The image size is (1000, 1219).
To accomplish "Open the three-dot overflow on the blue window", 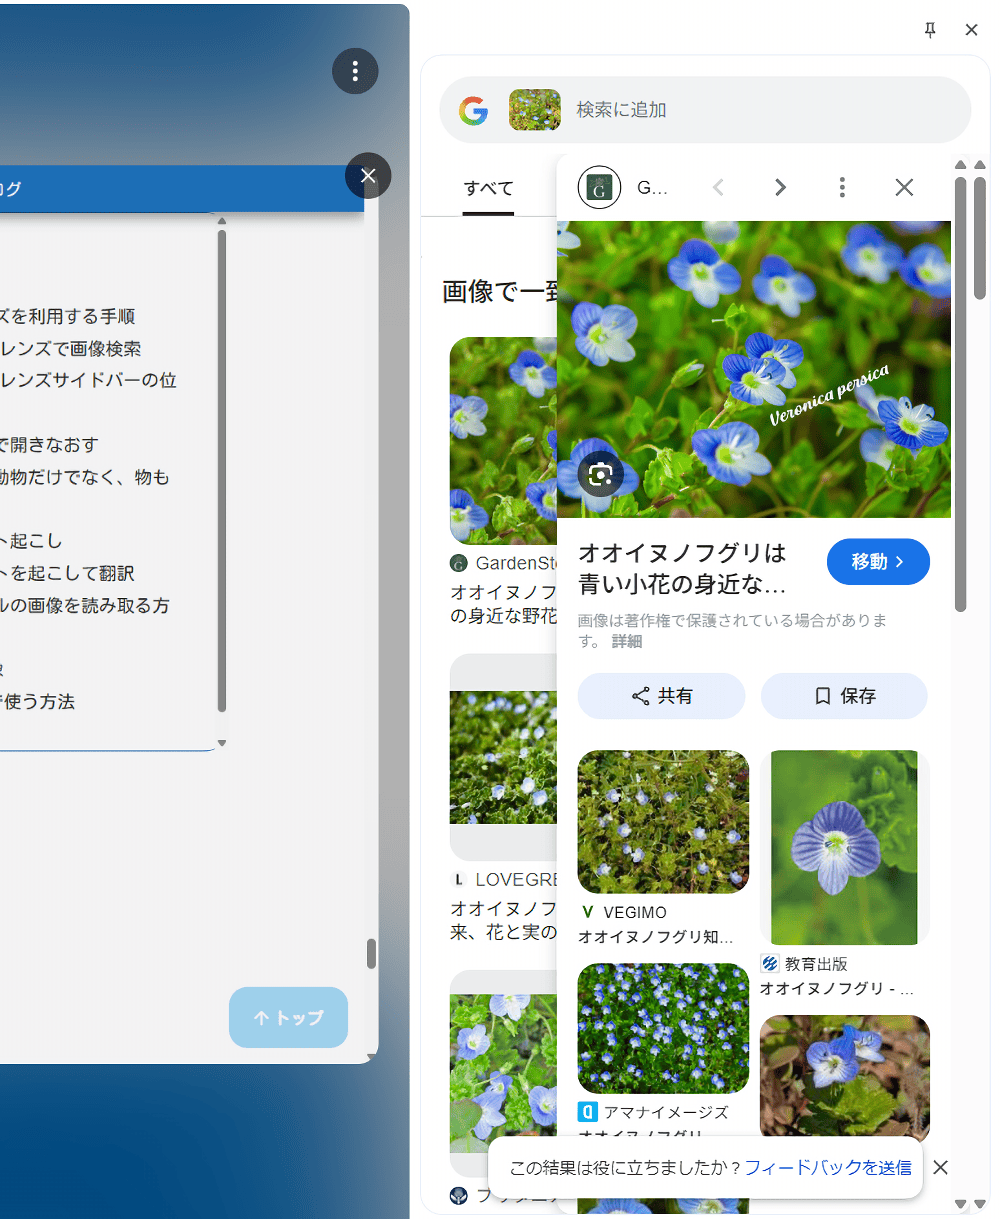I will point(355,71).
